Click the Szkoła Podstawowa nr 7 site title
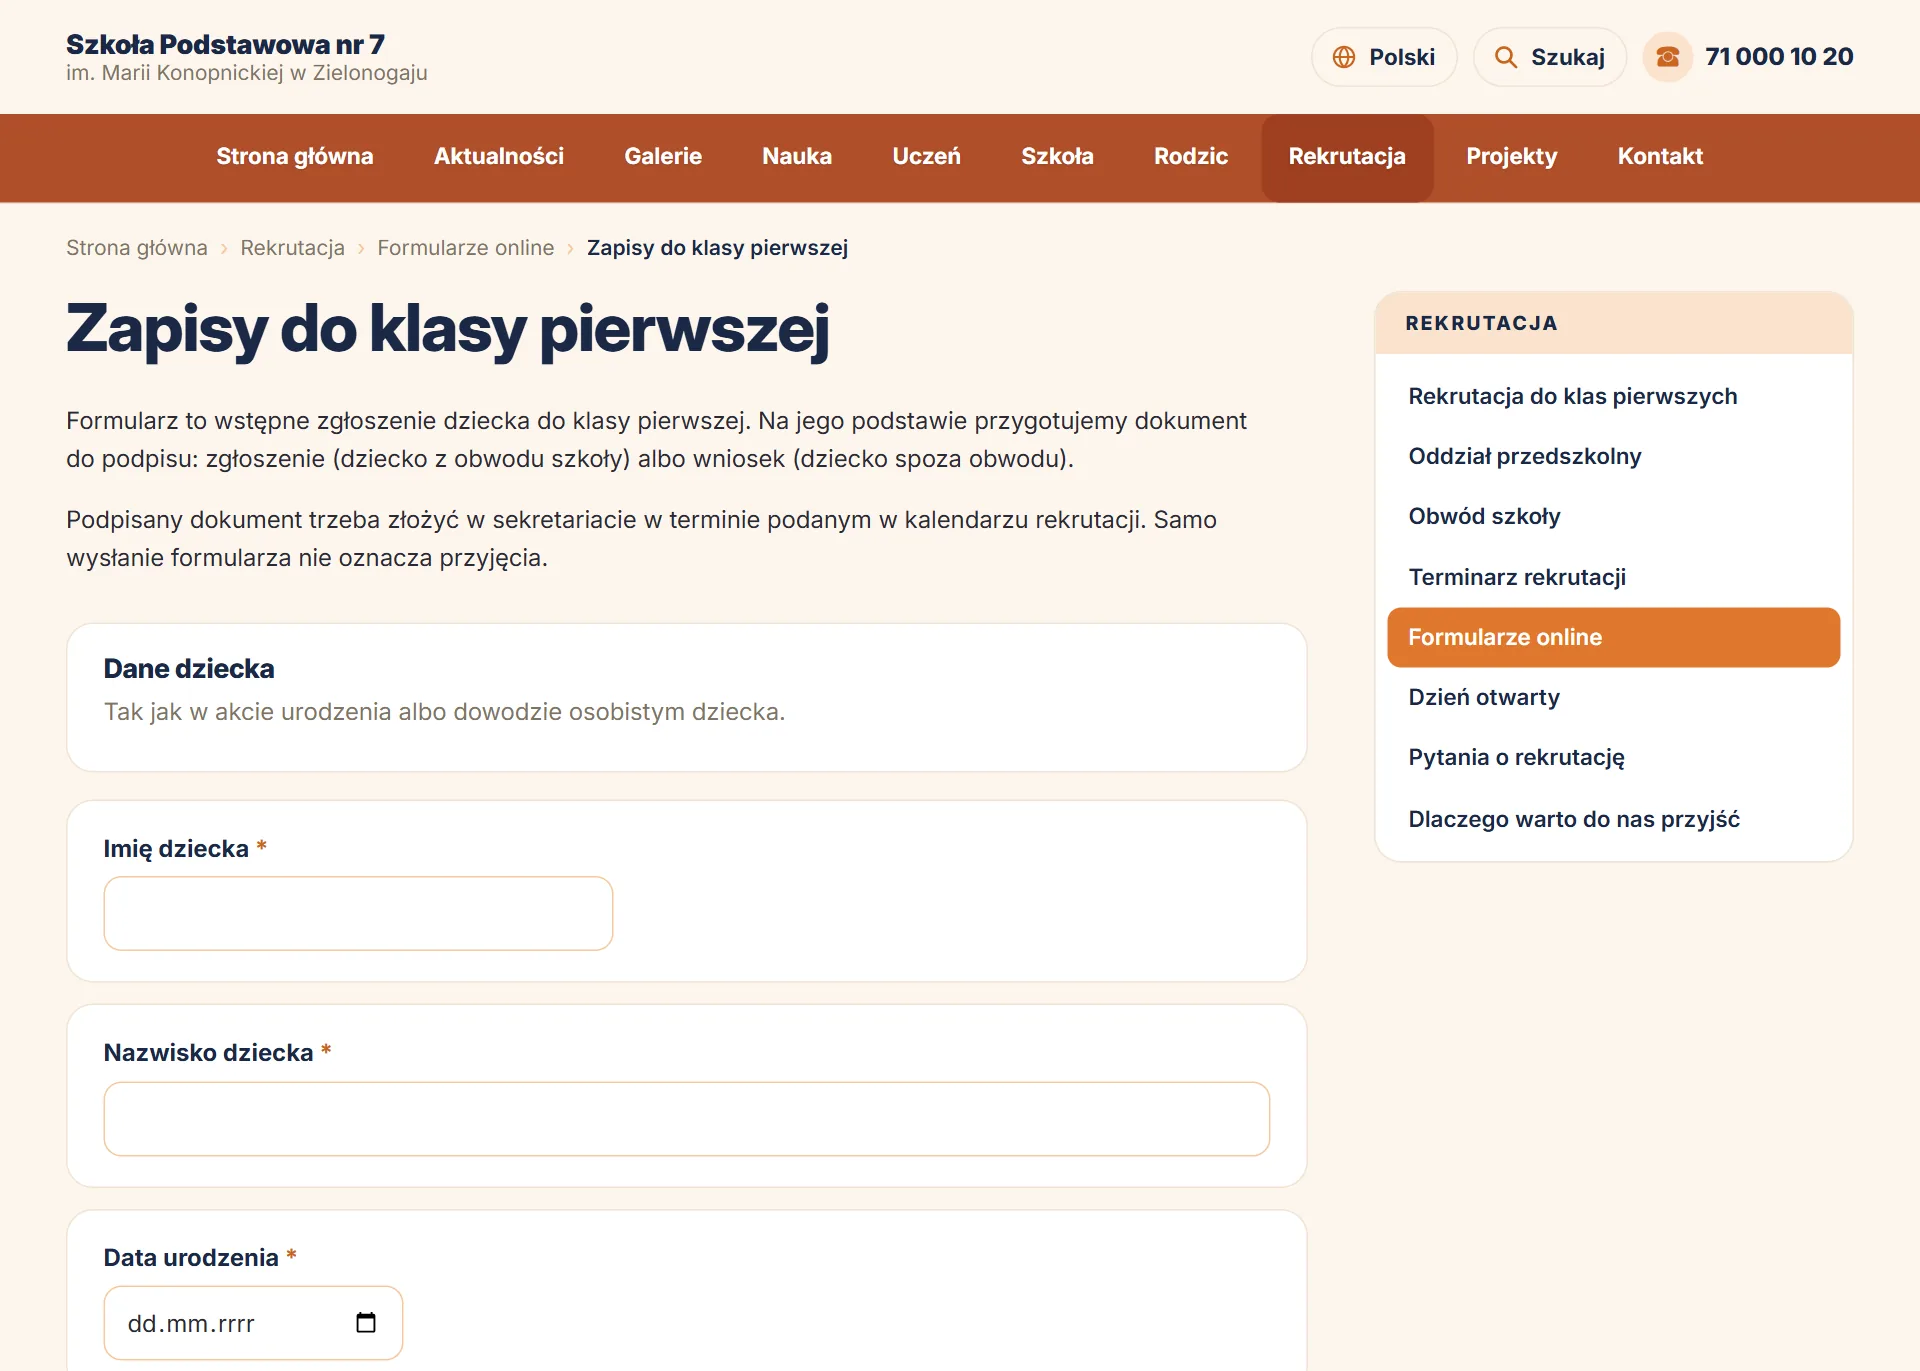Viewport: 1920px width, 1371px height. click(x=225, y=45)
